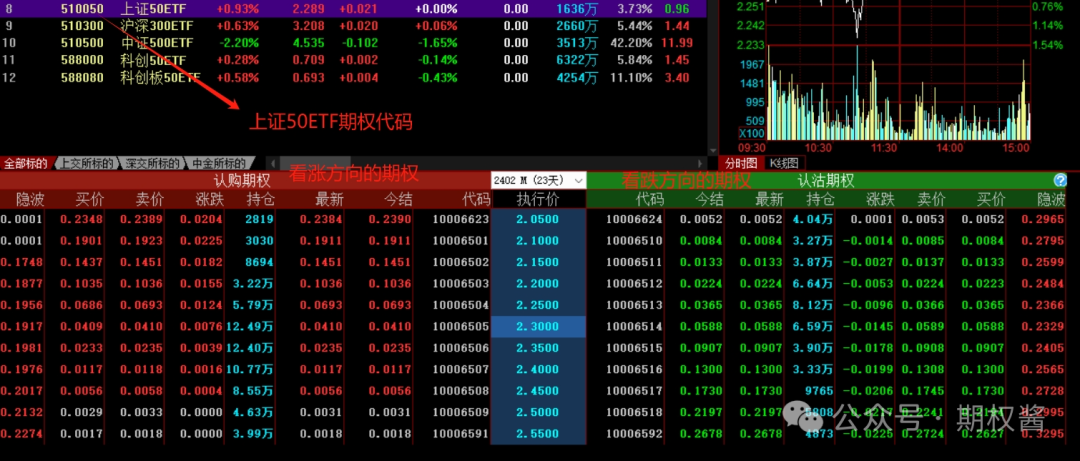Select the 510050 上证50ETF row
Viewport: 1080px width, 461px height.
353,10
